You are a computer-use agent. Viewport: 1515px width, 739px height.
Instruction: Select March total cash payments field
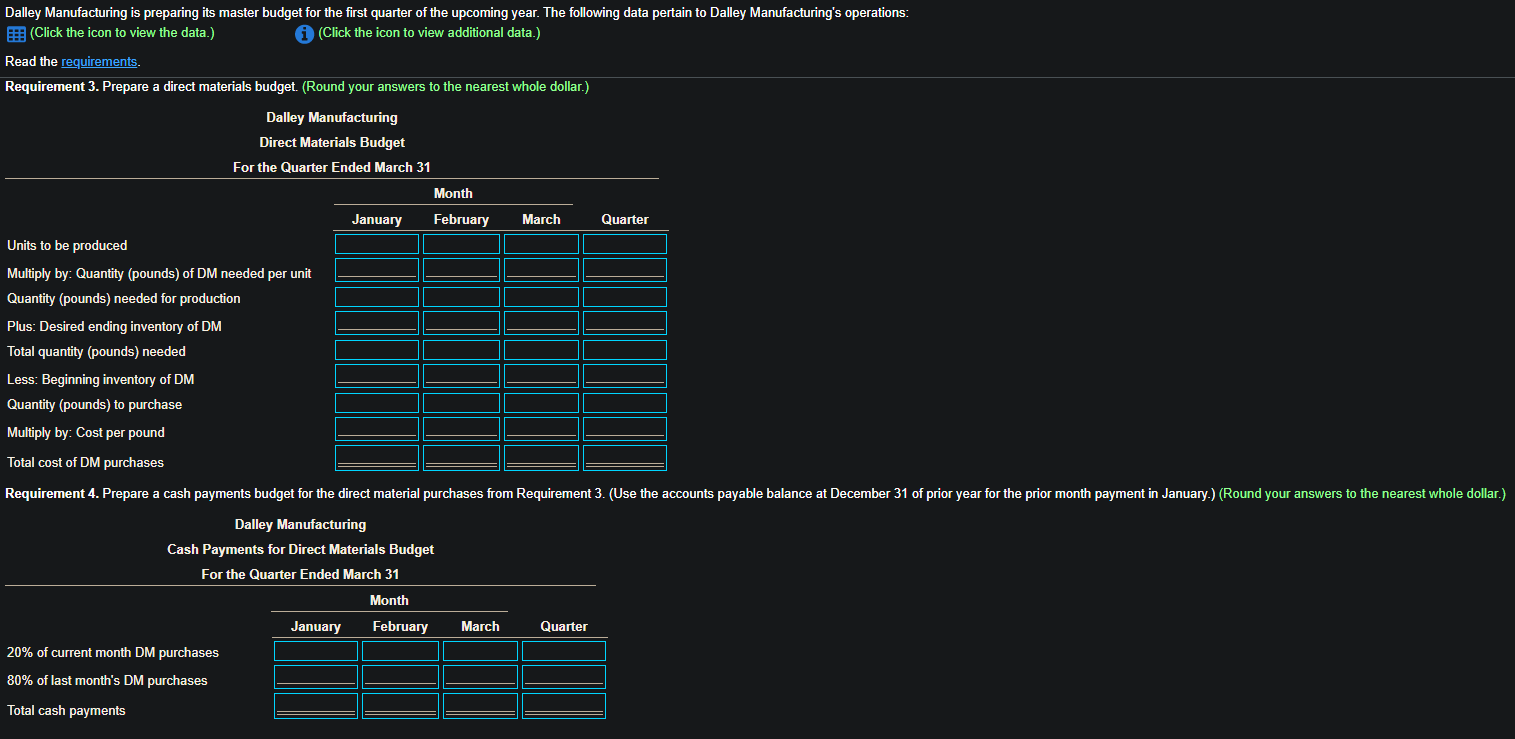click(x=480, y=706)
